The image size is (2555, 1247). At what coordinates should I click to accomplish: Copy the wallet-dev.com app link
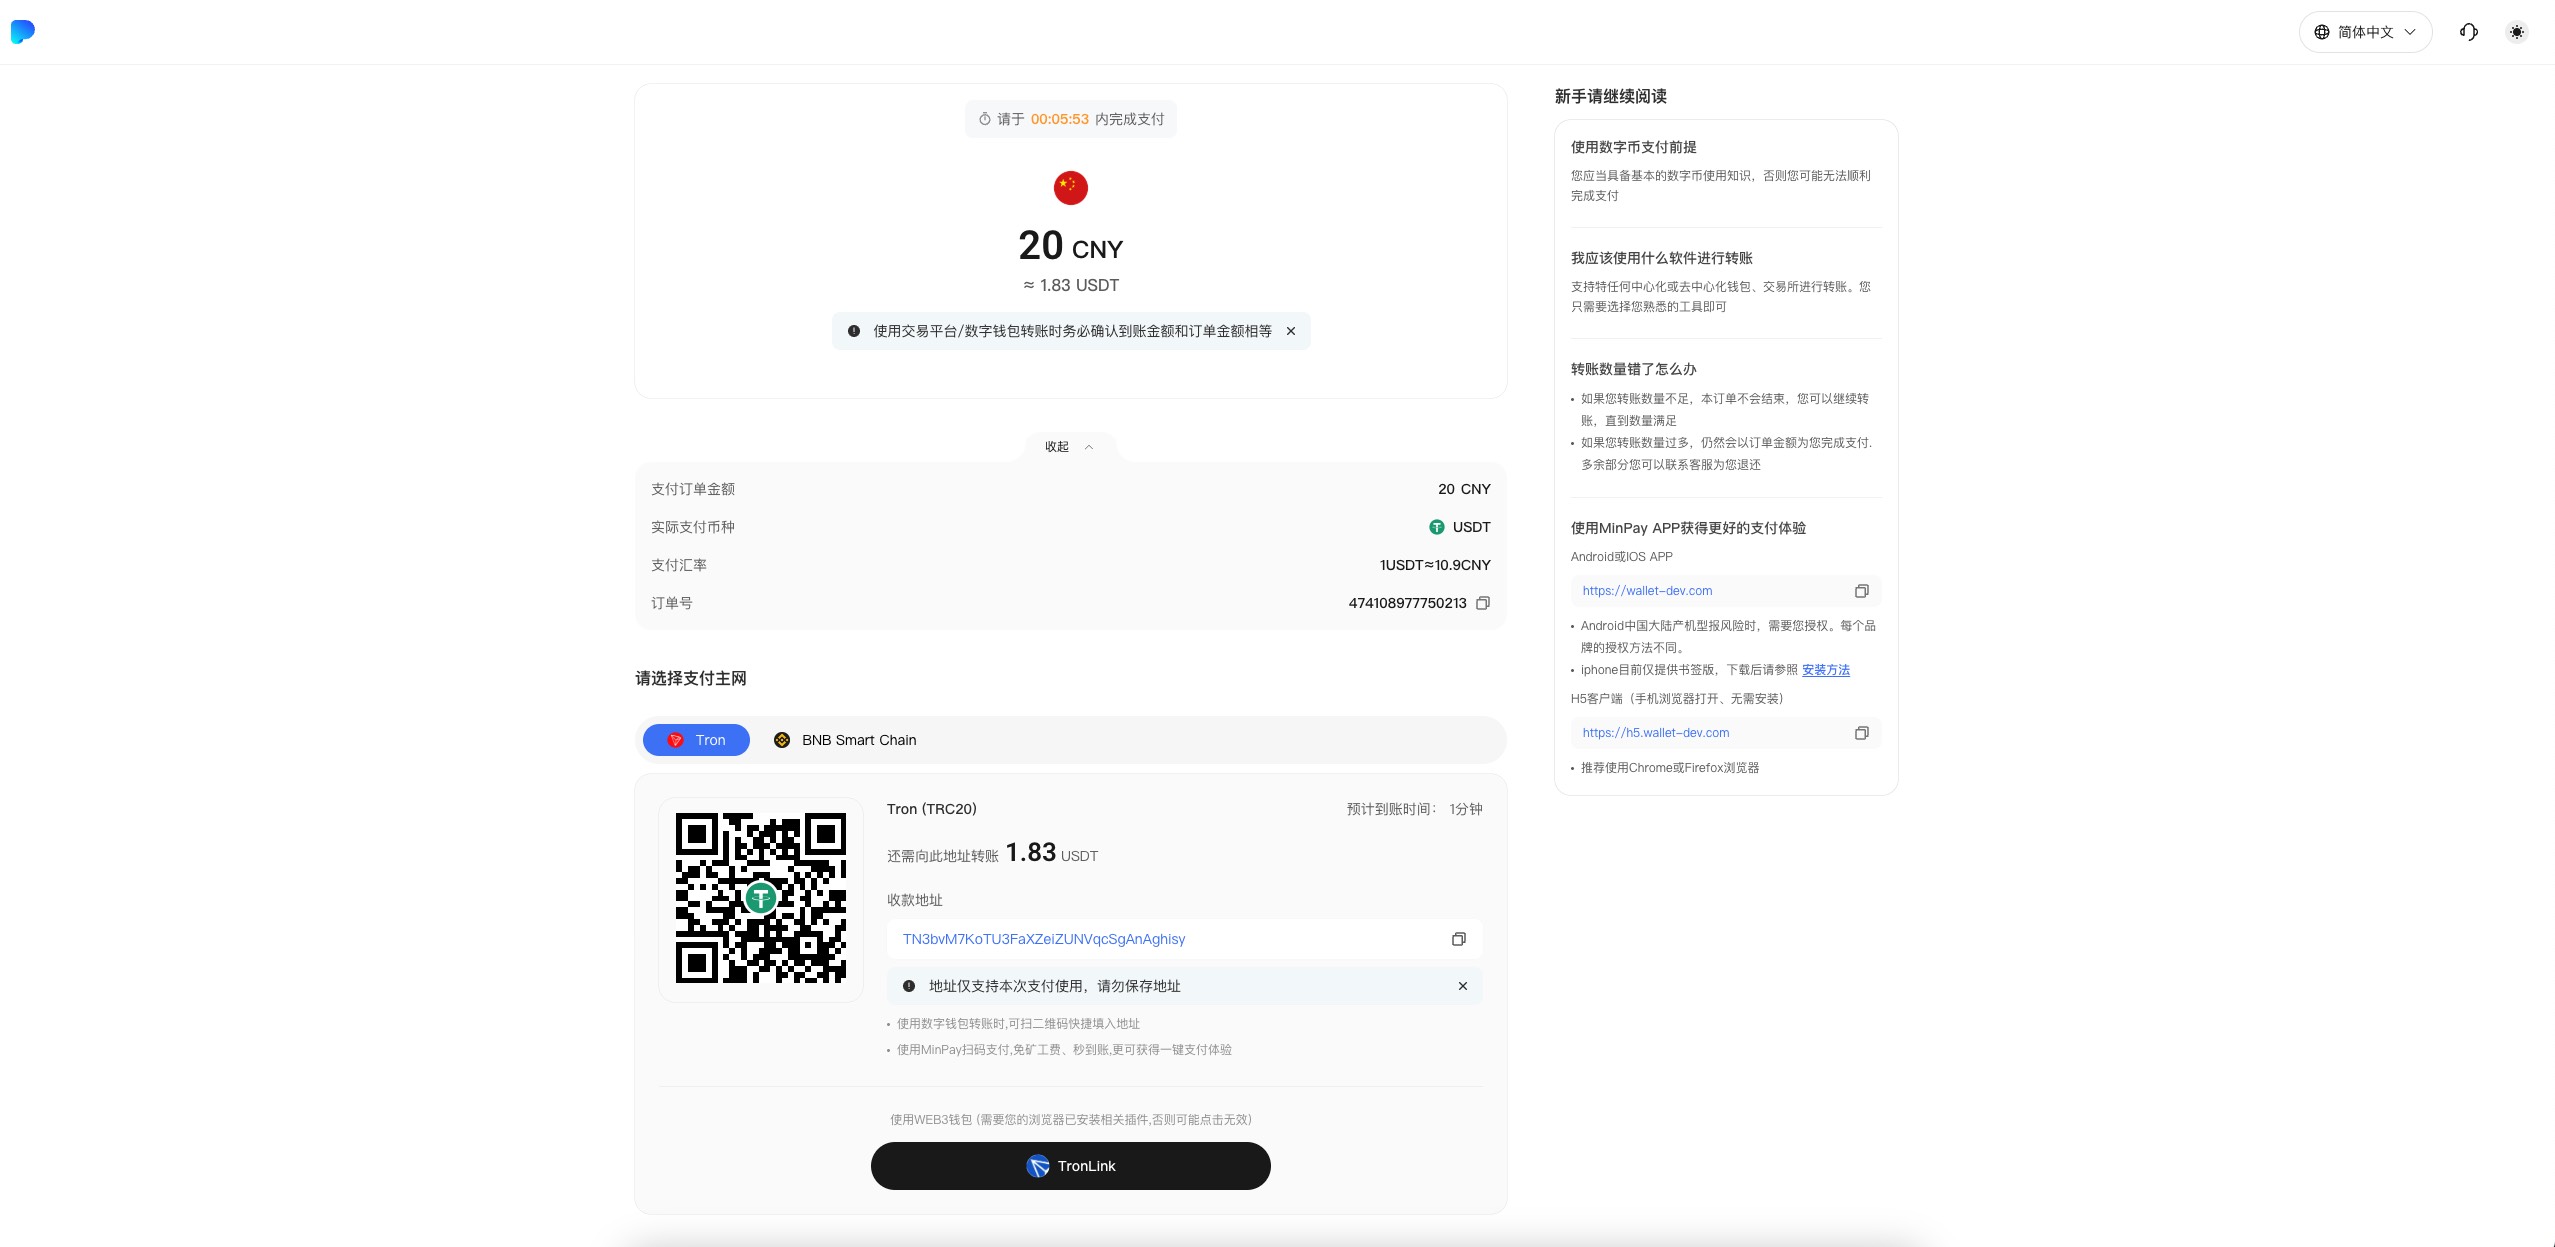(x=1861, y=591)
